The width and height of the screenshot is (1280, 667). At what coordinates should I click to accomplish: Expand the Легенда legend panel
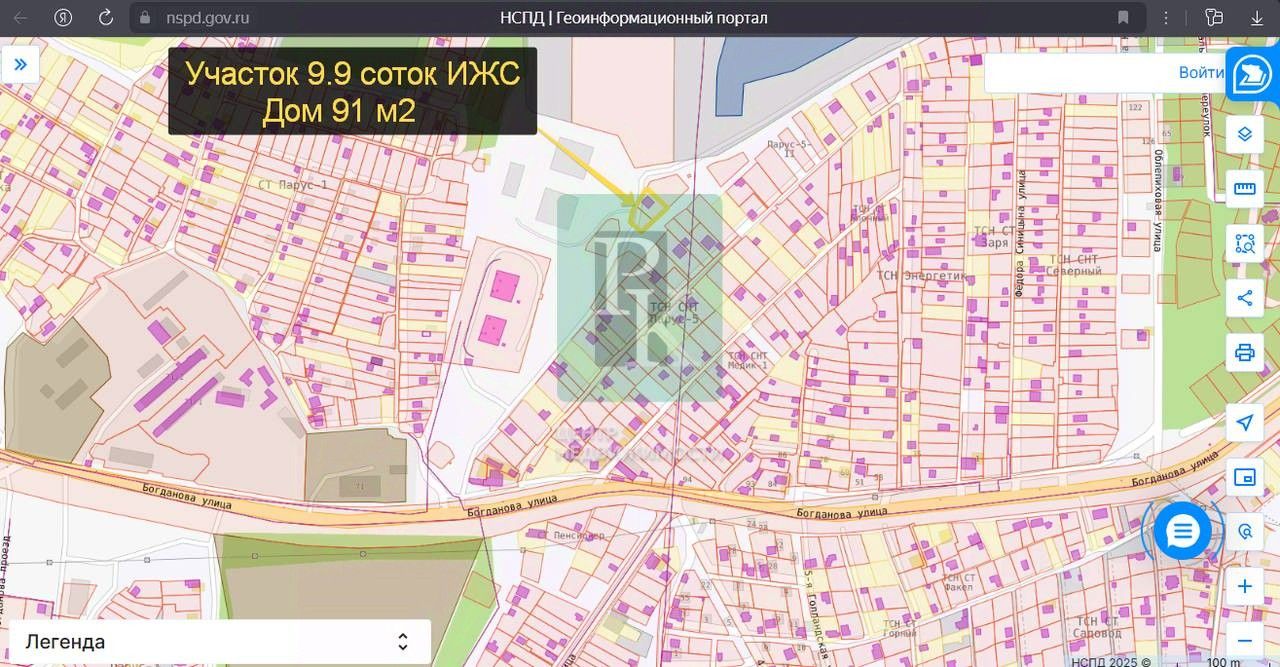coord(218,642)
